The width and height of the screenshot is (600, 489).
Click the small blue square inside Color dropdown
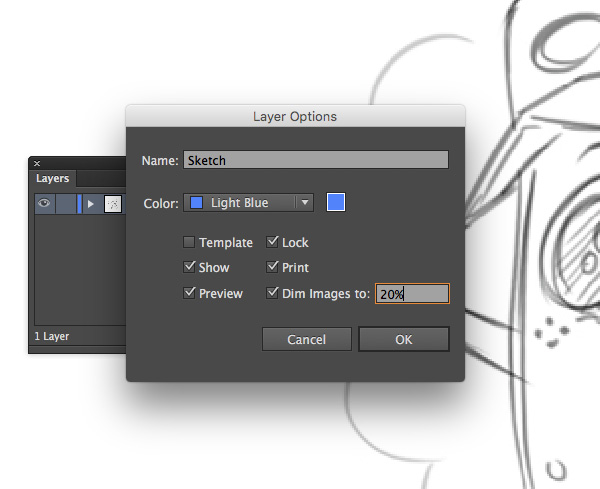(196, 203)
